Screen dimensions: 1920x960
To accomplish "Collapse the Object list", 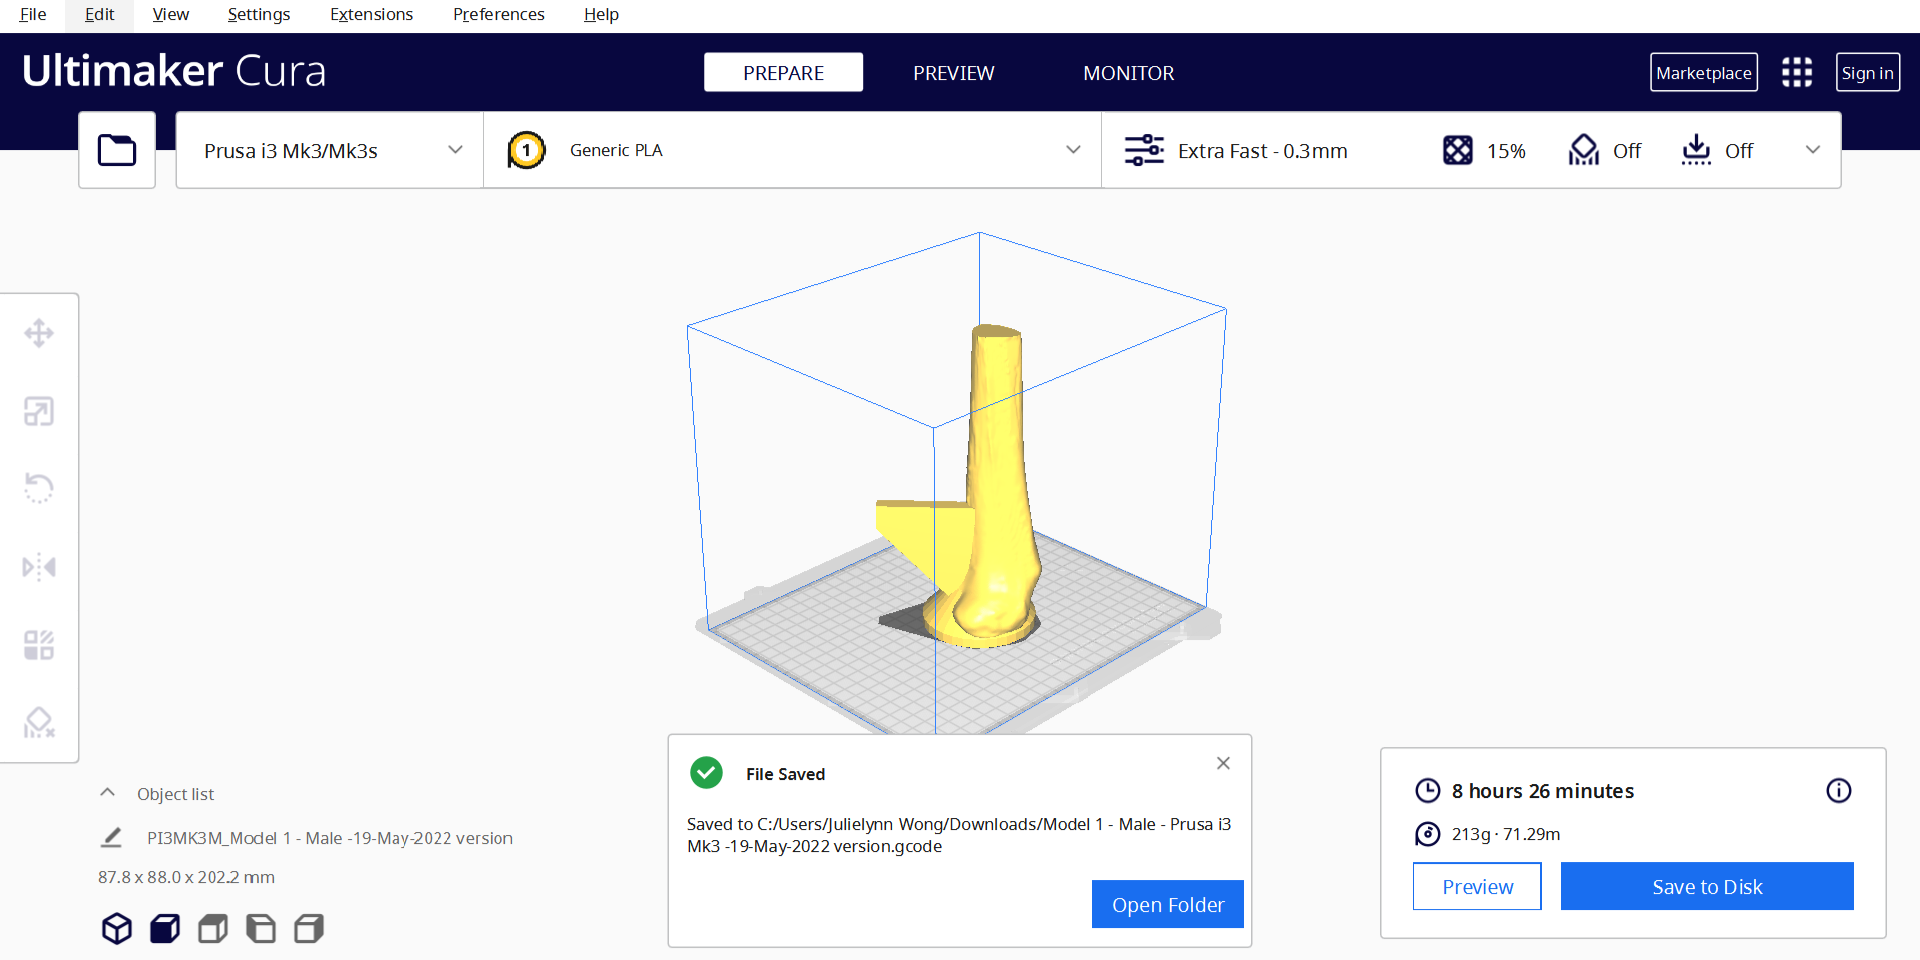I will [x=108, y=793].
